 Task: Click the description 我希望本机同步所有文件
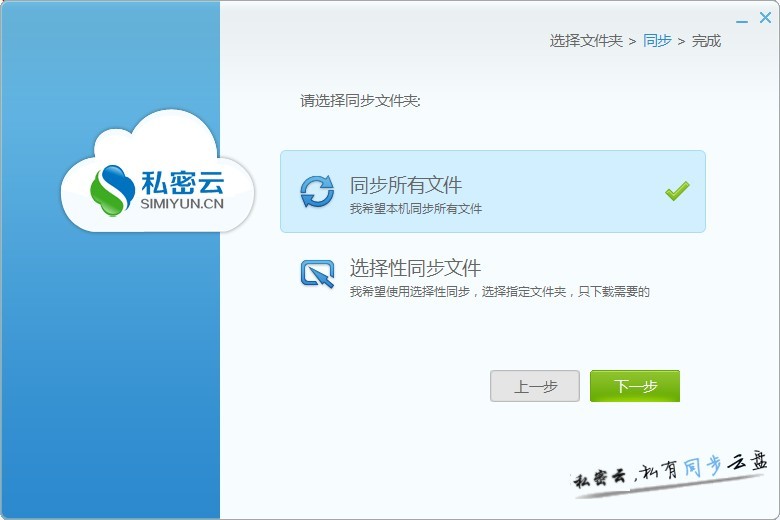pyautogui.click(x=416, y=209)
